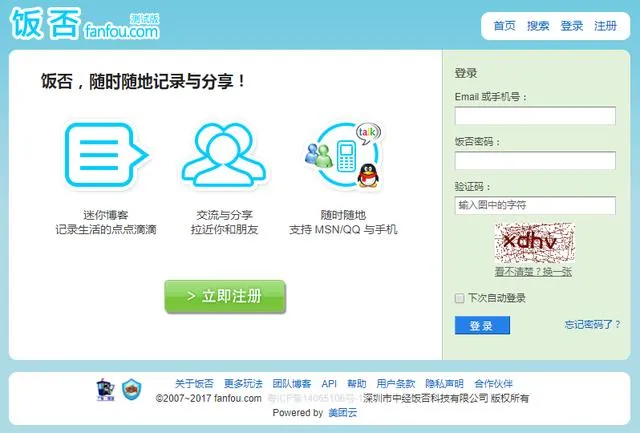
Task: Open the 隐私声明 footer link
Action: (444, 384)
